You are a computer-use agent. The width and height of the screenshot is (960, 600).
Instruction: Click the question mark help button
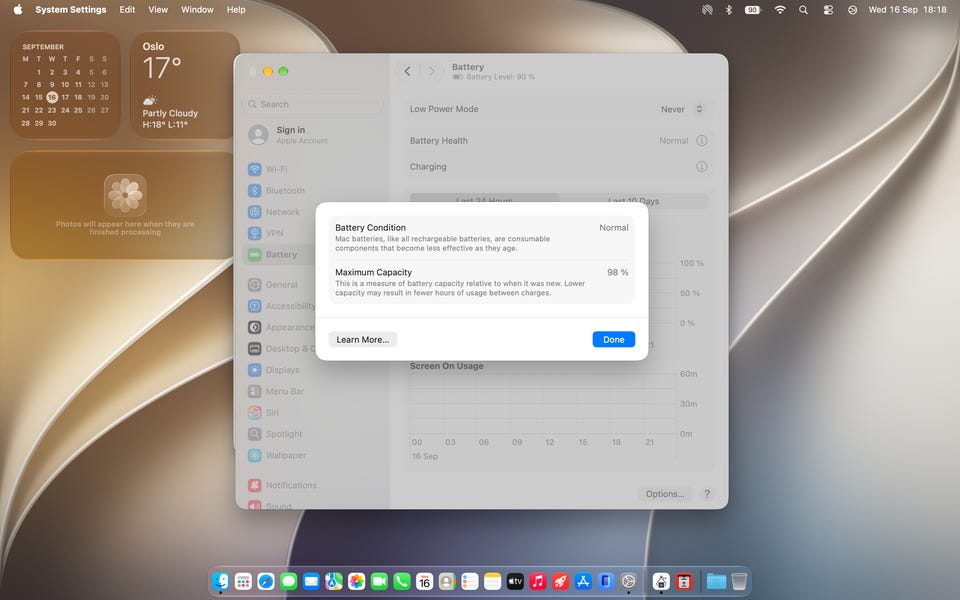click(707, 493)
